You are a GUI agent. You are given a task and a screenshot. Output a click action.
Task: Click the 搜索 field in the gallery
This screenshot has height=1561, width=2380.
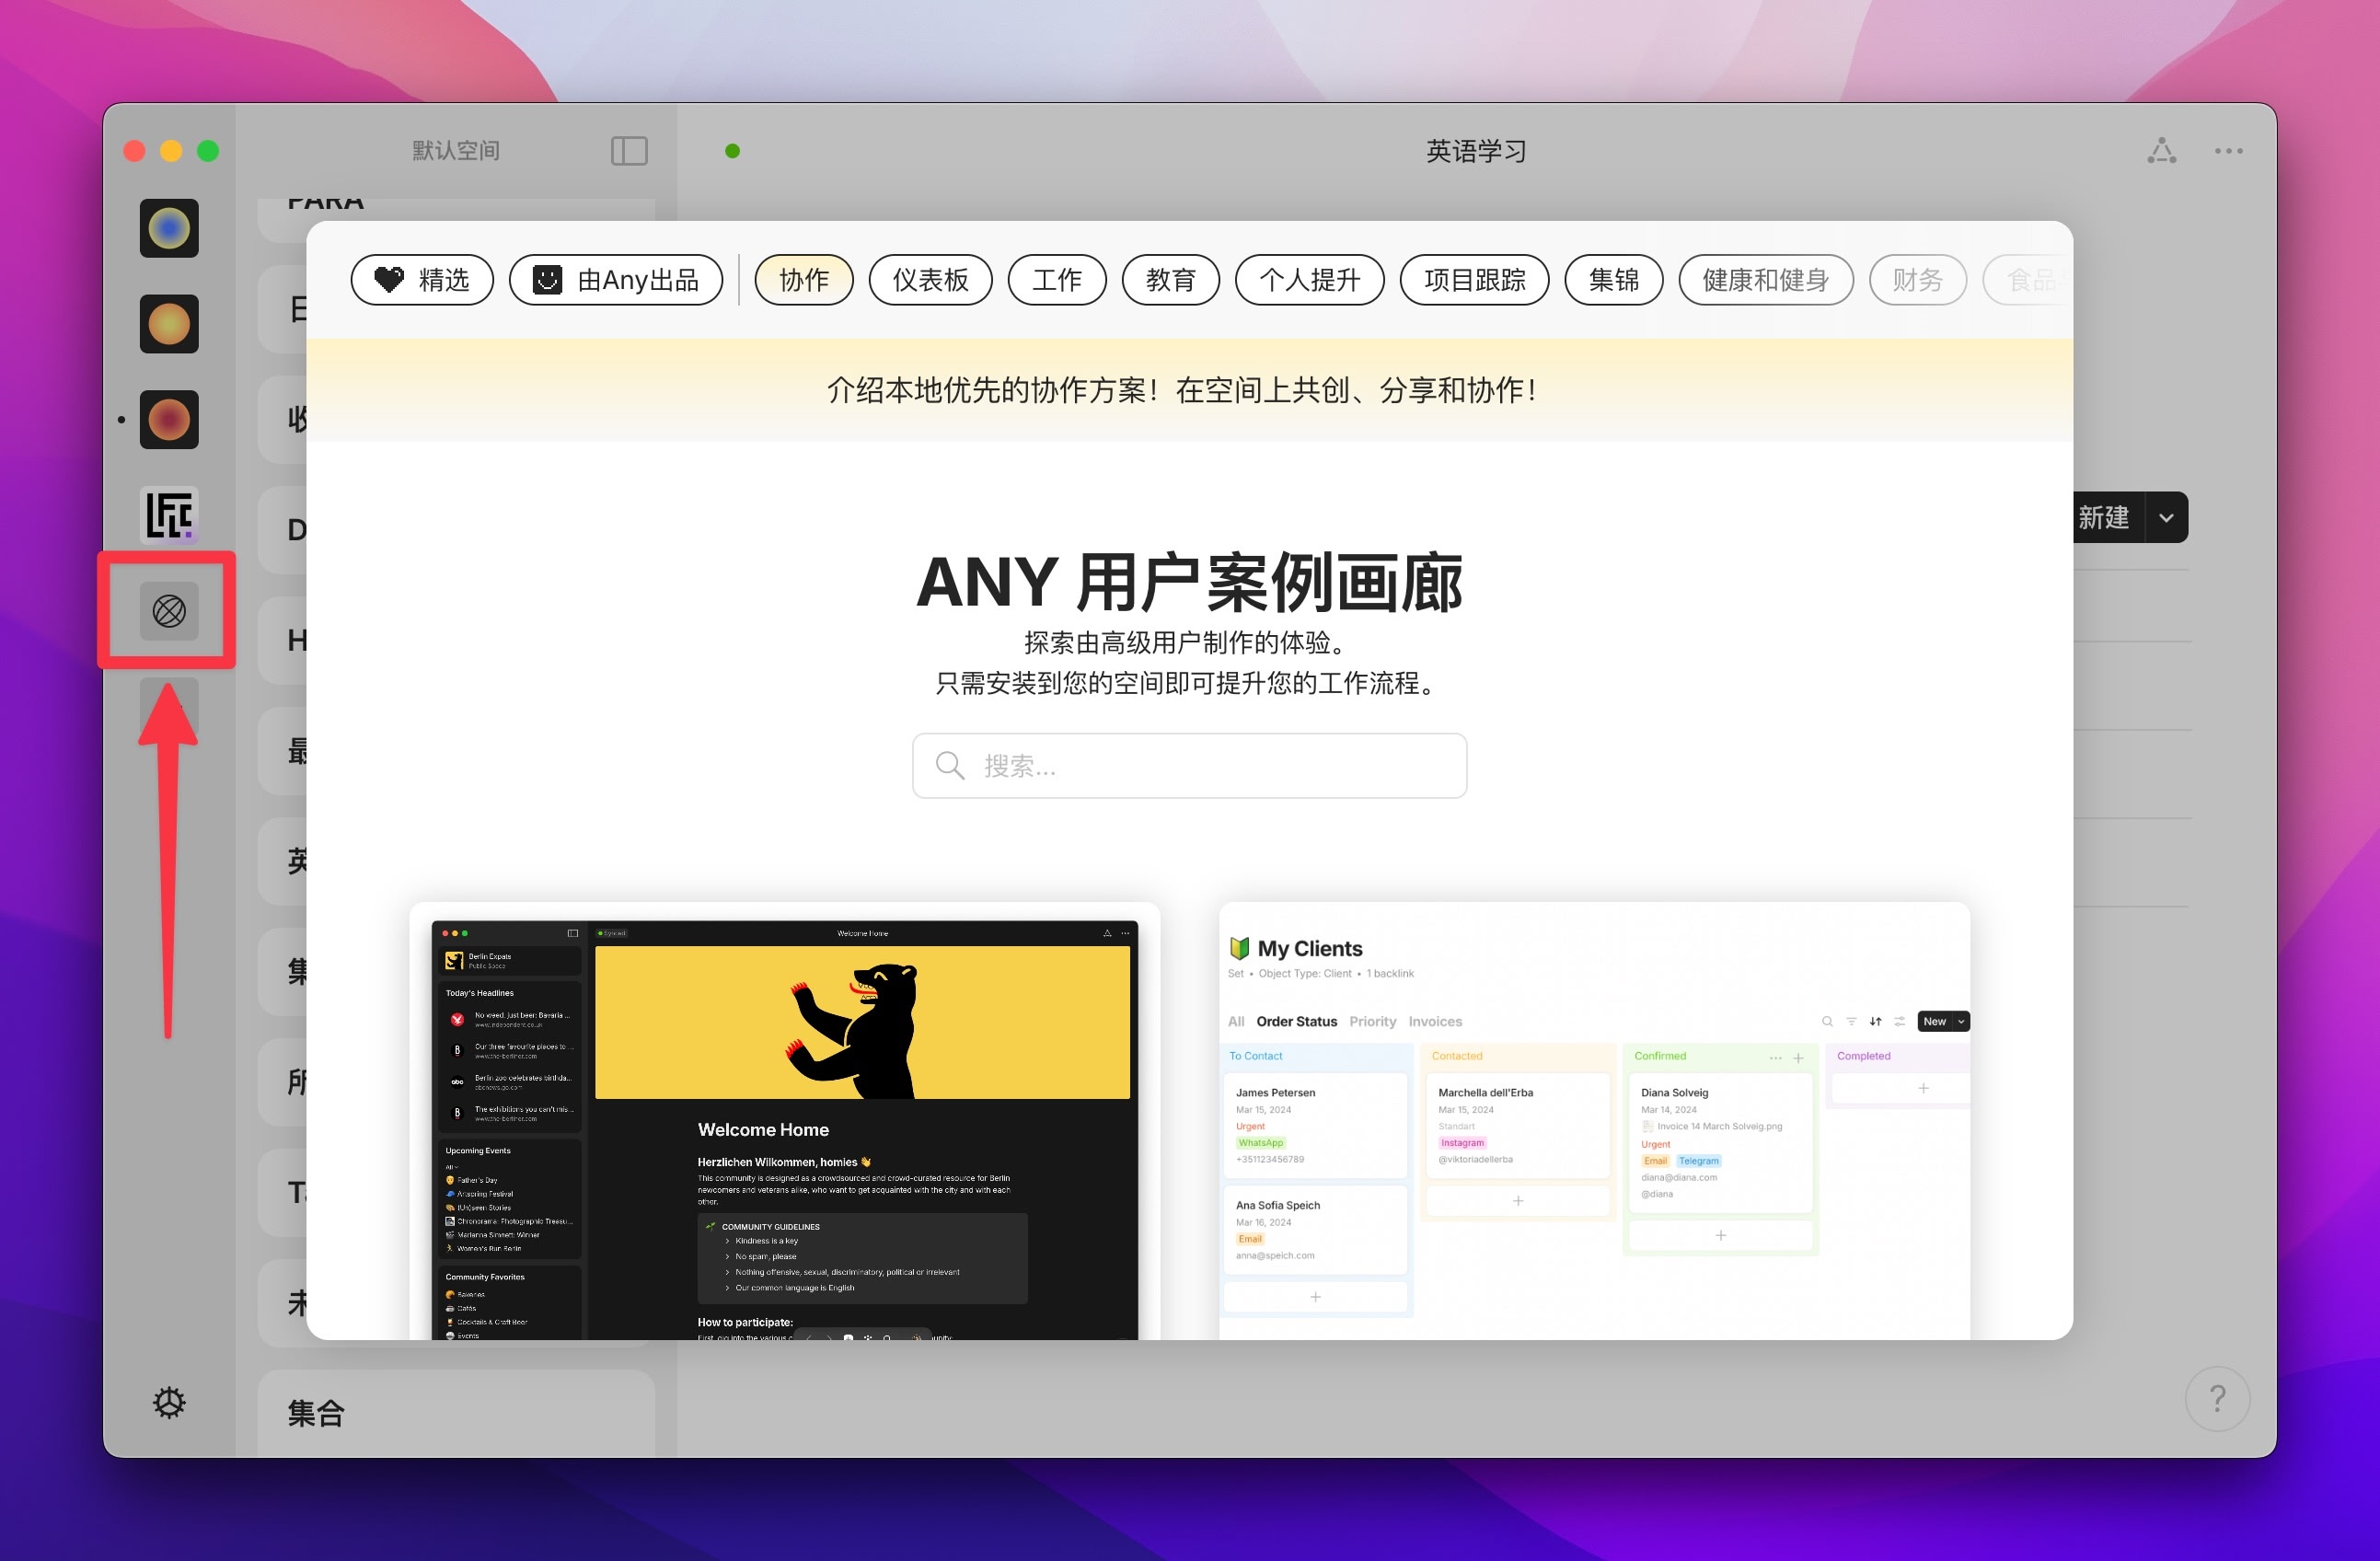tap(1190, 766)
